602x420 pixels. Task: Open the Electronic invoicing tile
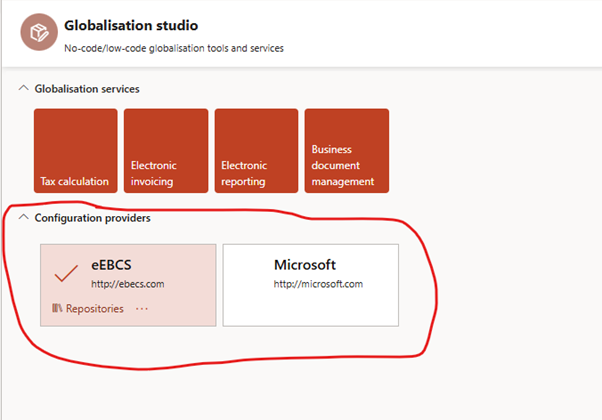(x=166, y=150)
